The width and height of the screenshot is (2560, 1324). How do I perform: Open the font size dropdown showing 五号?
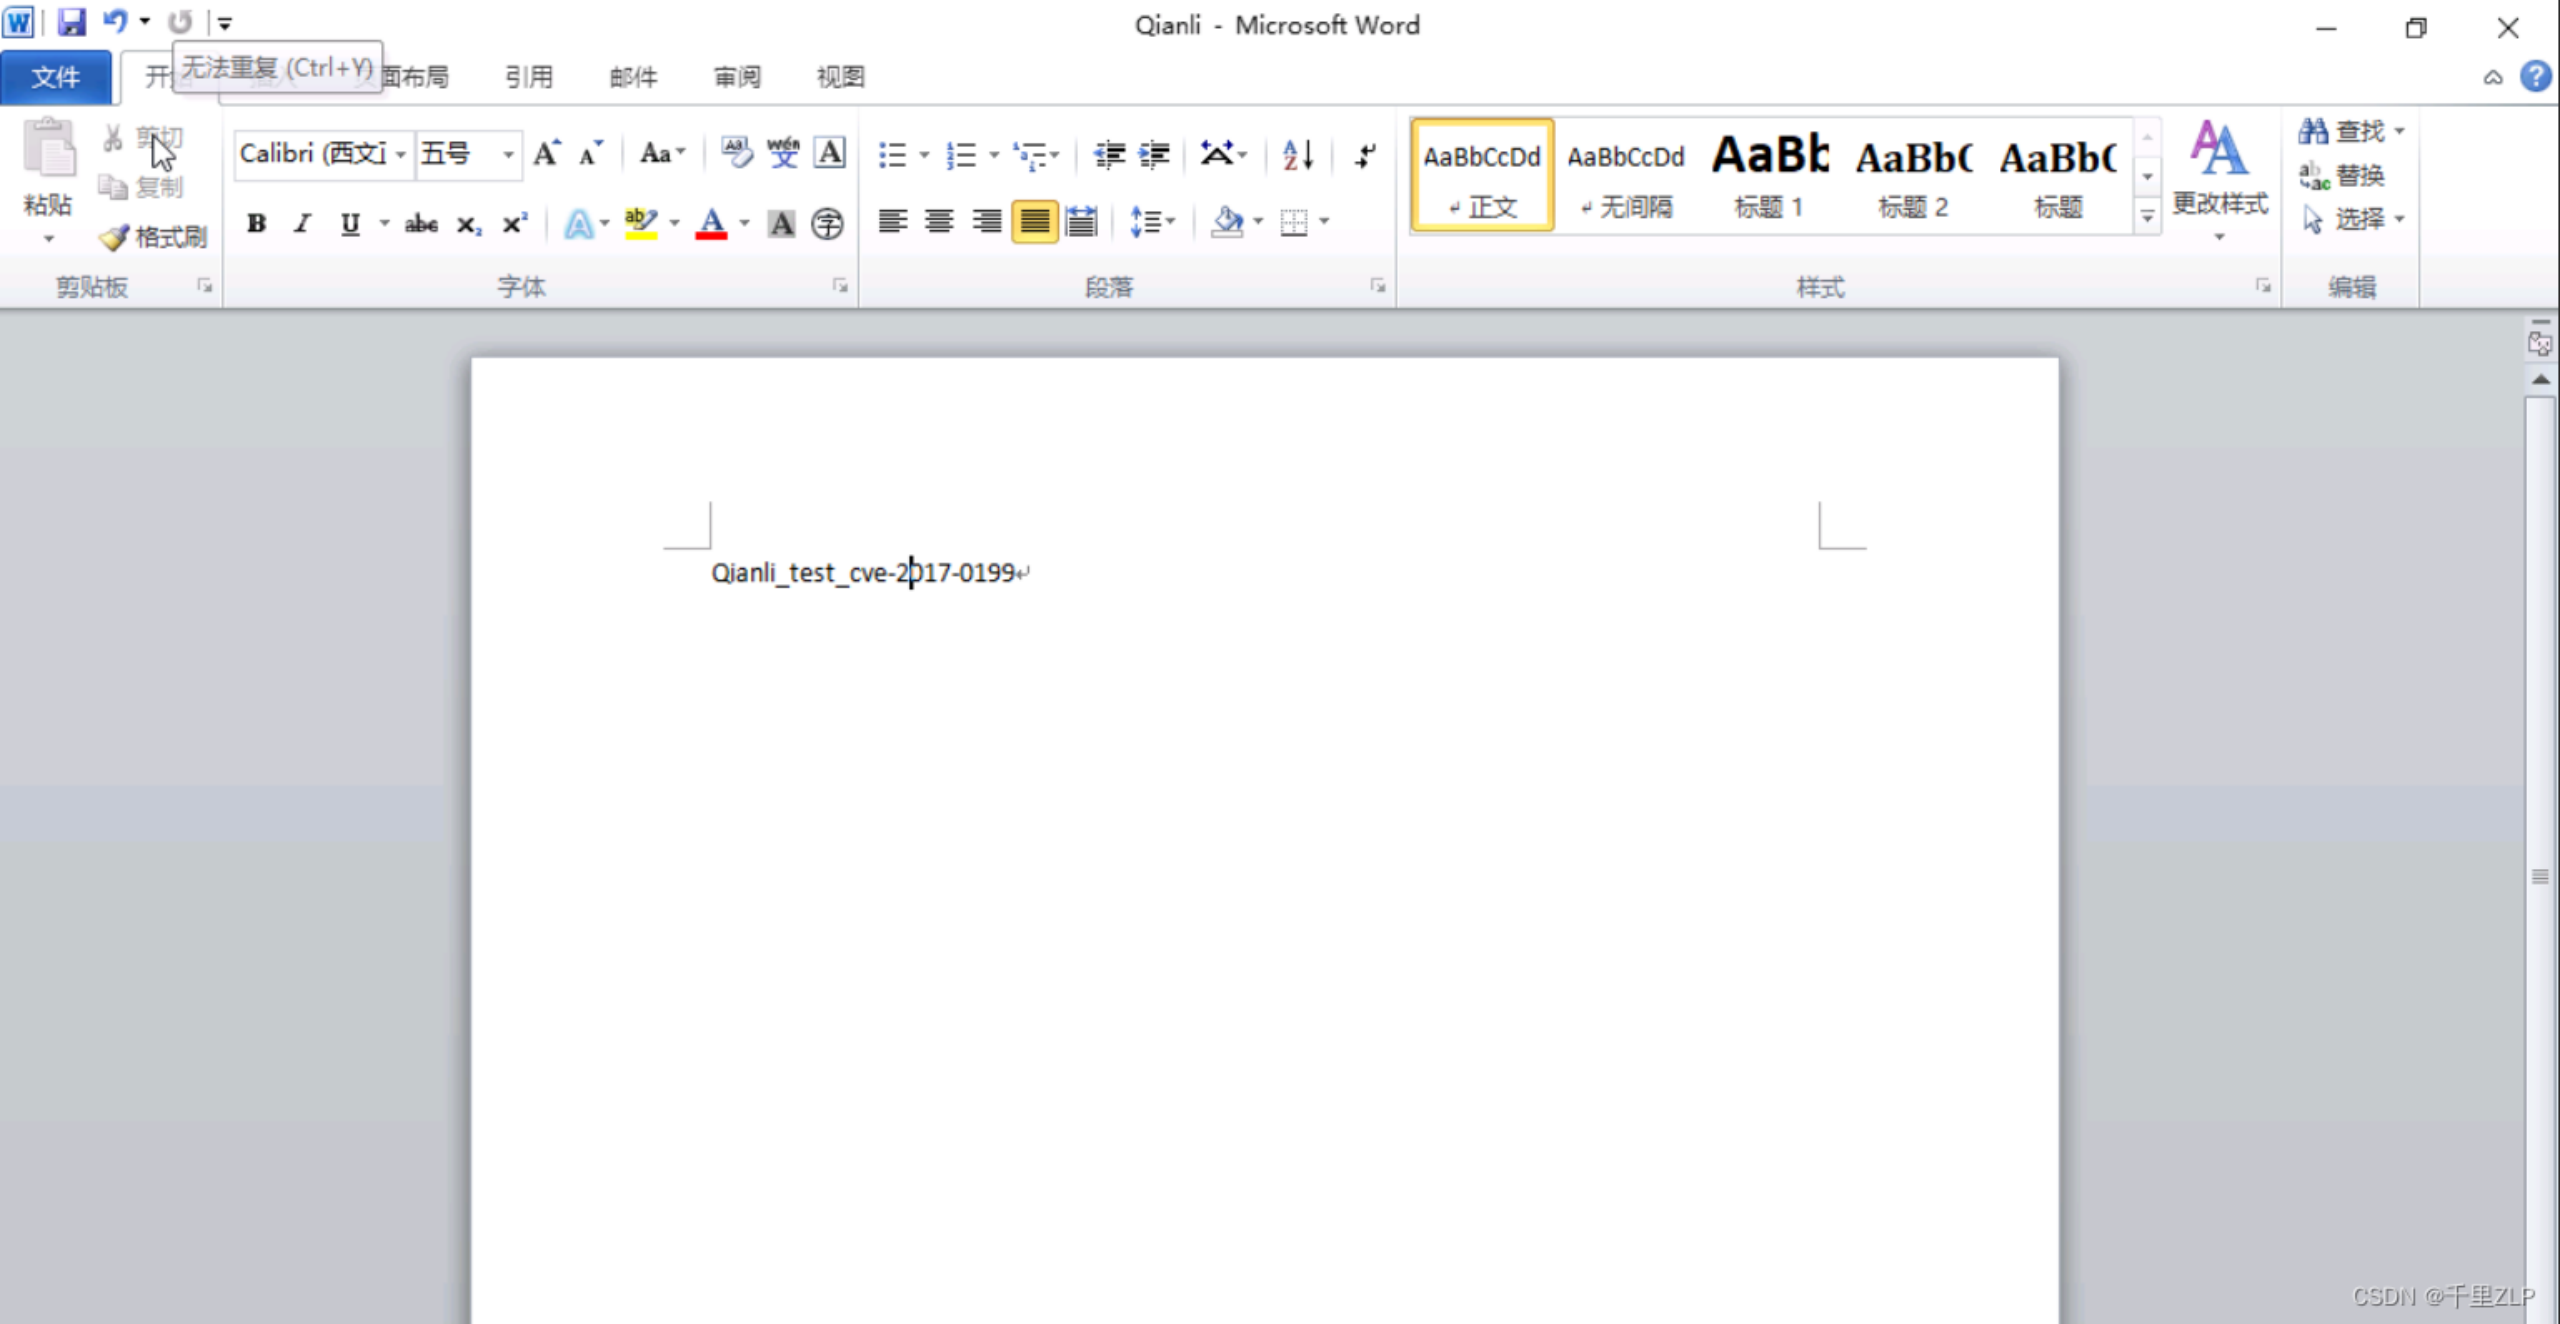508,154
